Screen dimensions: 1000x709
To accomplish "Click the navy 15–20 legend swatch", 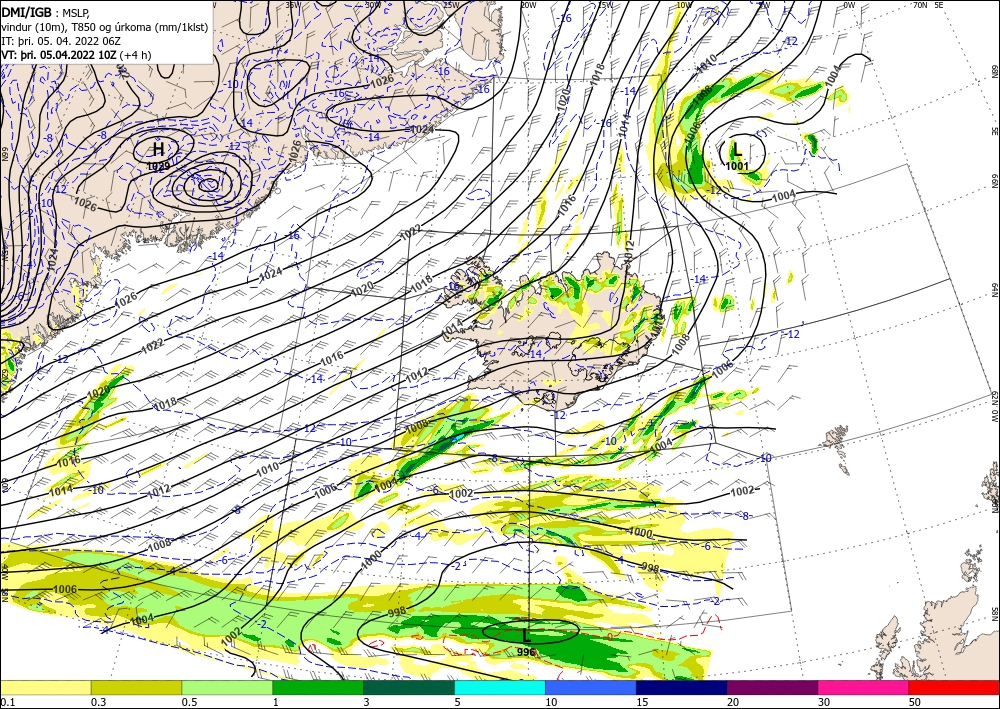I will point(682,687).
